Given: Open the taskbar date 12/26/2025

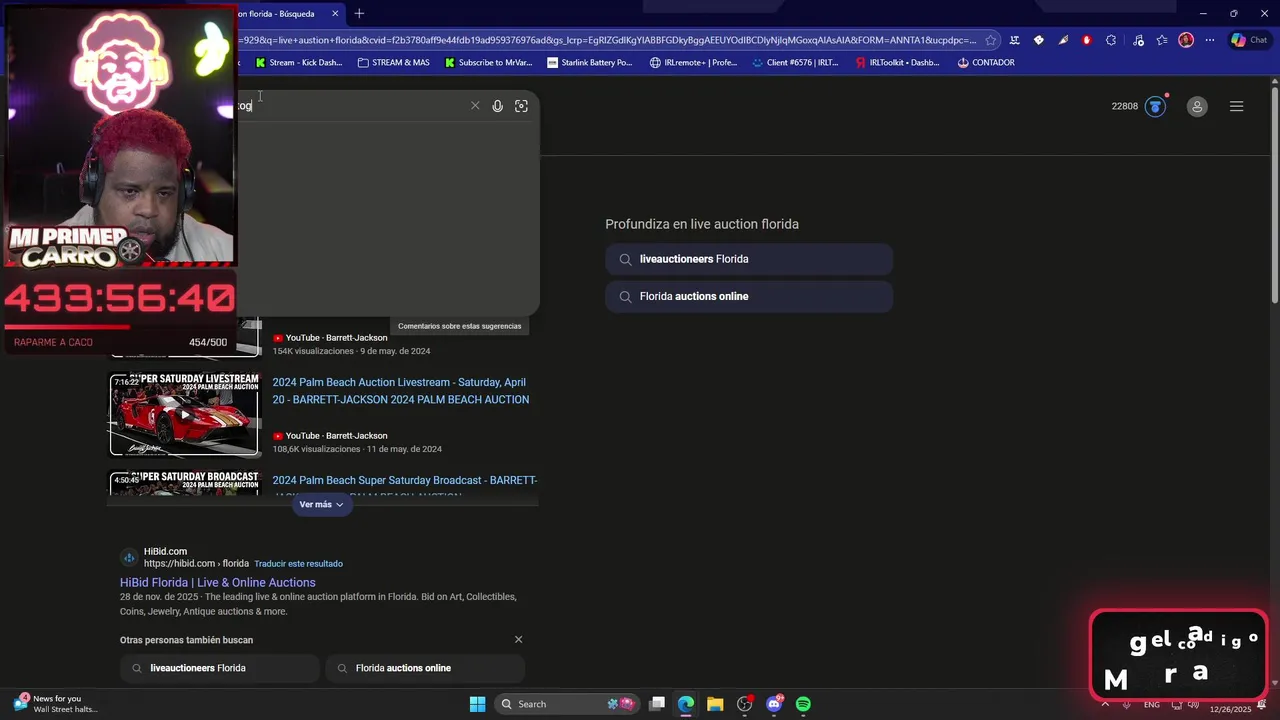Looking at the screenshot, I should point(1230,709).
